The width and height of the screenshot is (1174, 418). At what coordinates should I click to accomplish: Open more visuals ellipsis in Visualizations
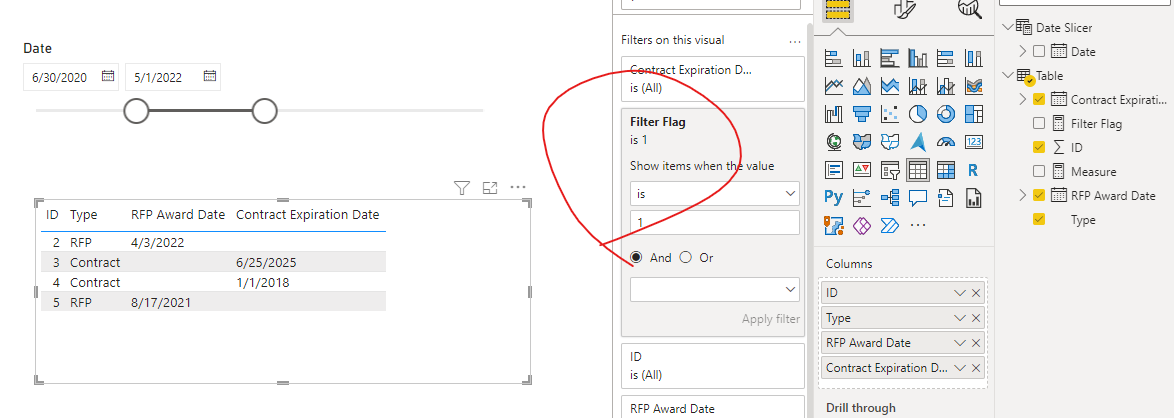pyautogui.click(x=917, y=225)
